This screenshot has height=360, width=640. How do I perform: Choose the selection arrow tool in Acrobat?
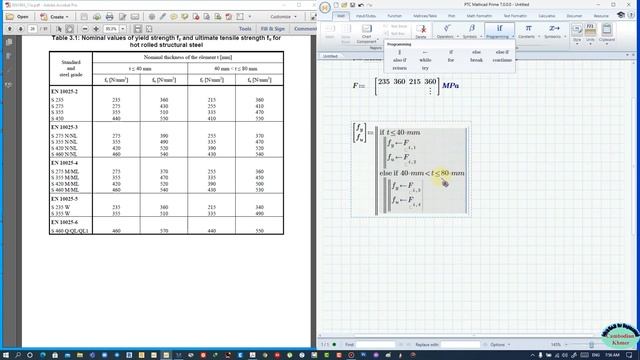(x=59, y=29)
